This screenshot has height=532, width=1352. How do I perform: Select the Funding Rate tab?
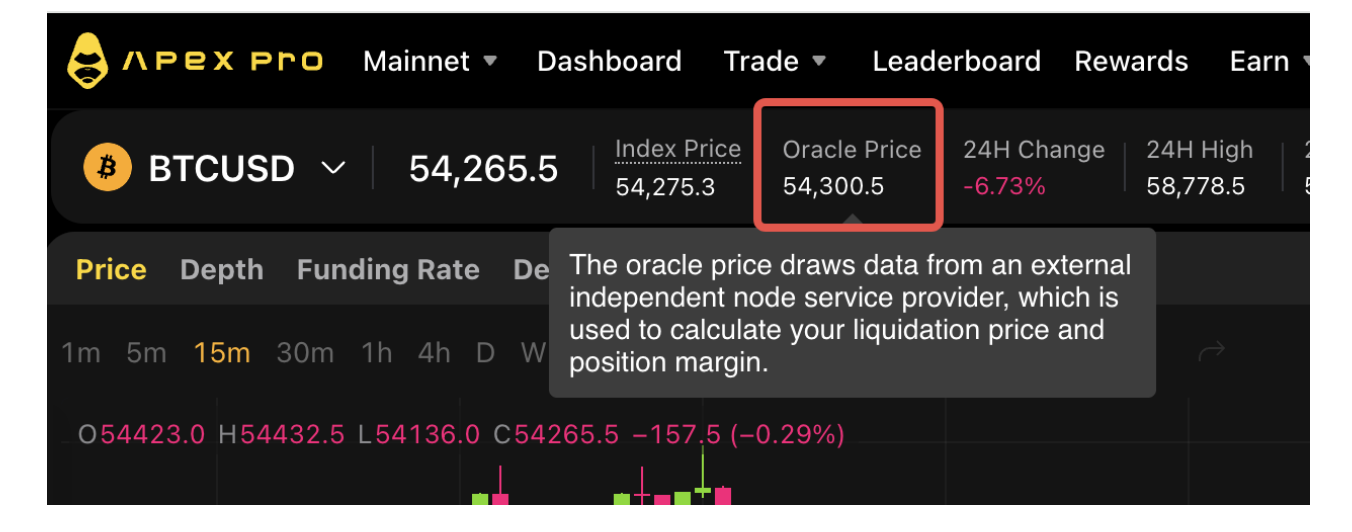[388, 270]
